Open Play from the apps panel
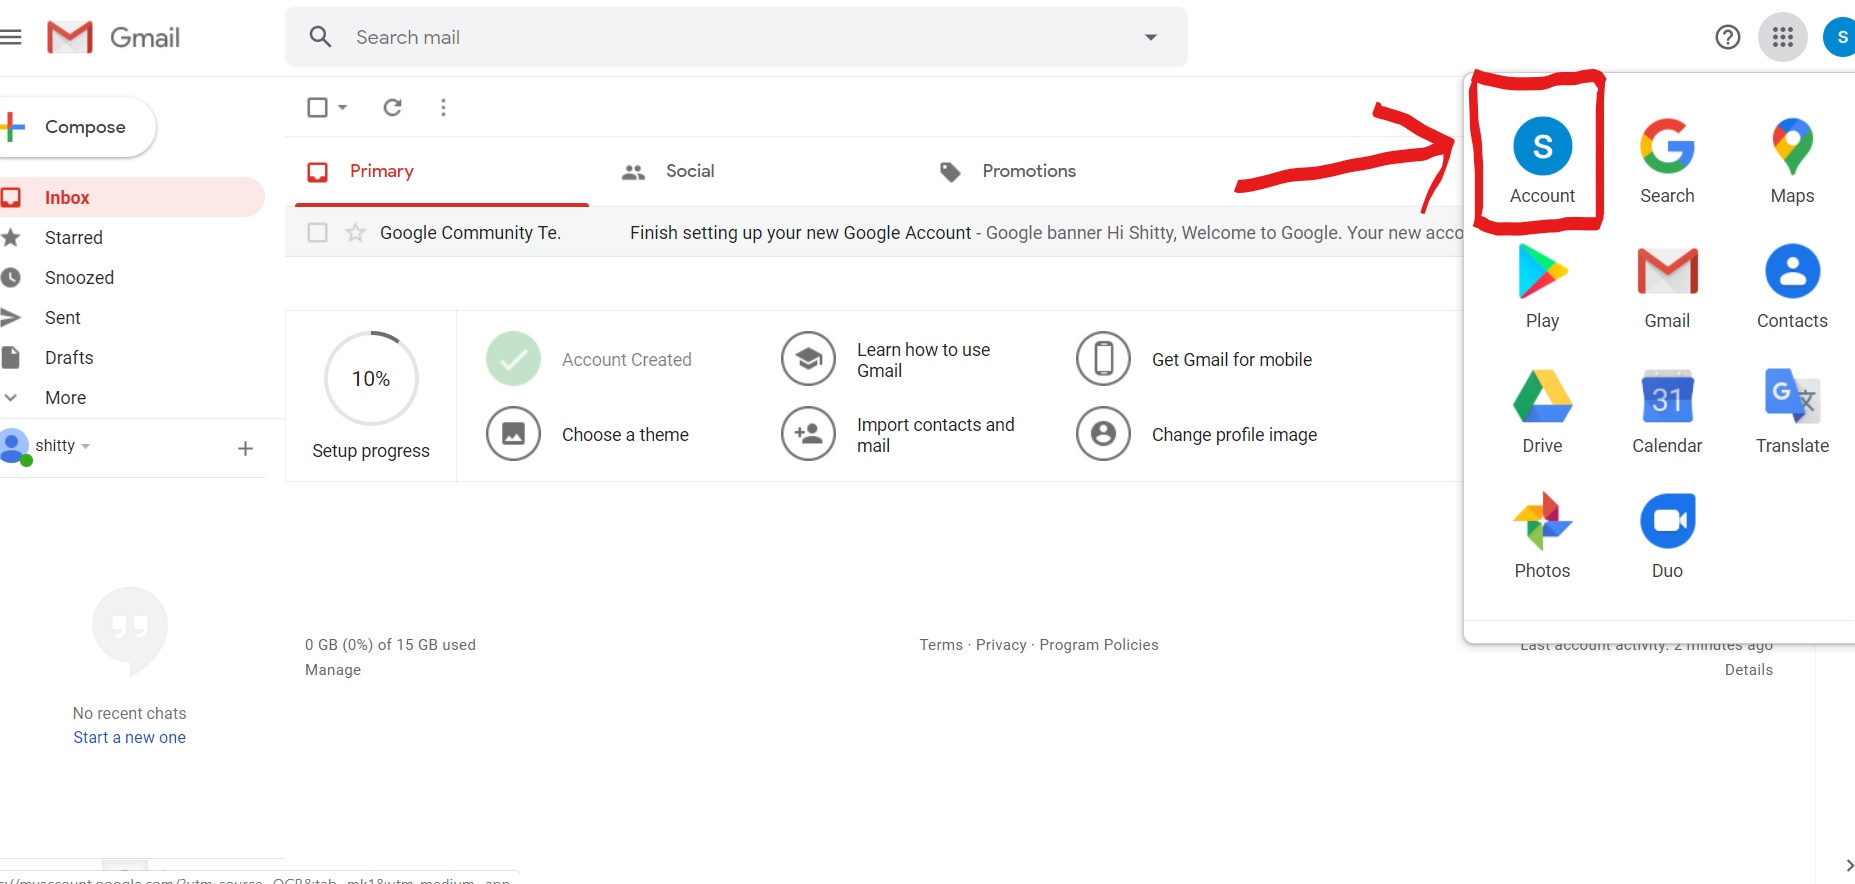The width and height of the screenshot is (1855, 884). [x=1542, y=286]
